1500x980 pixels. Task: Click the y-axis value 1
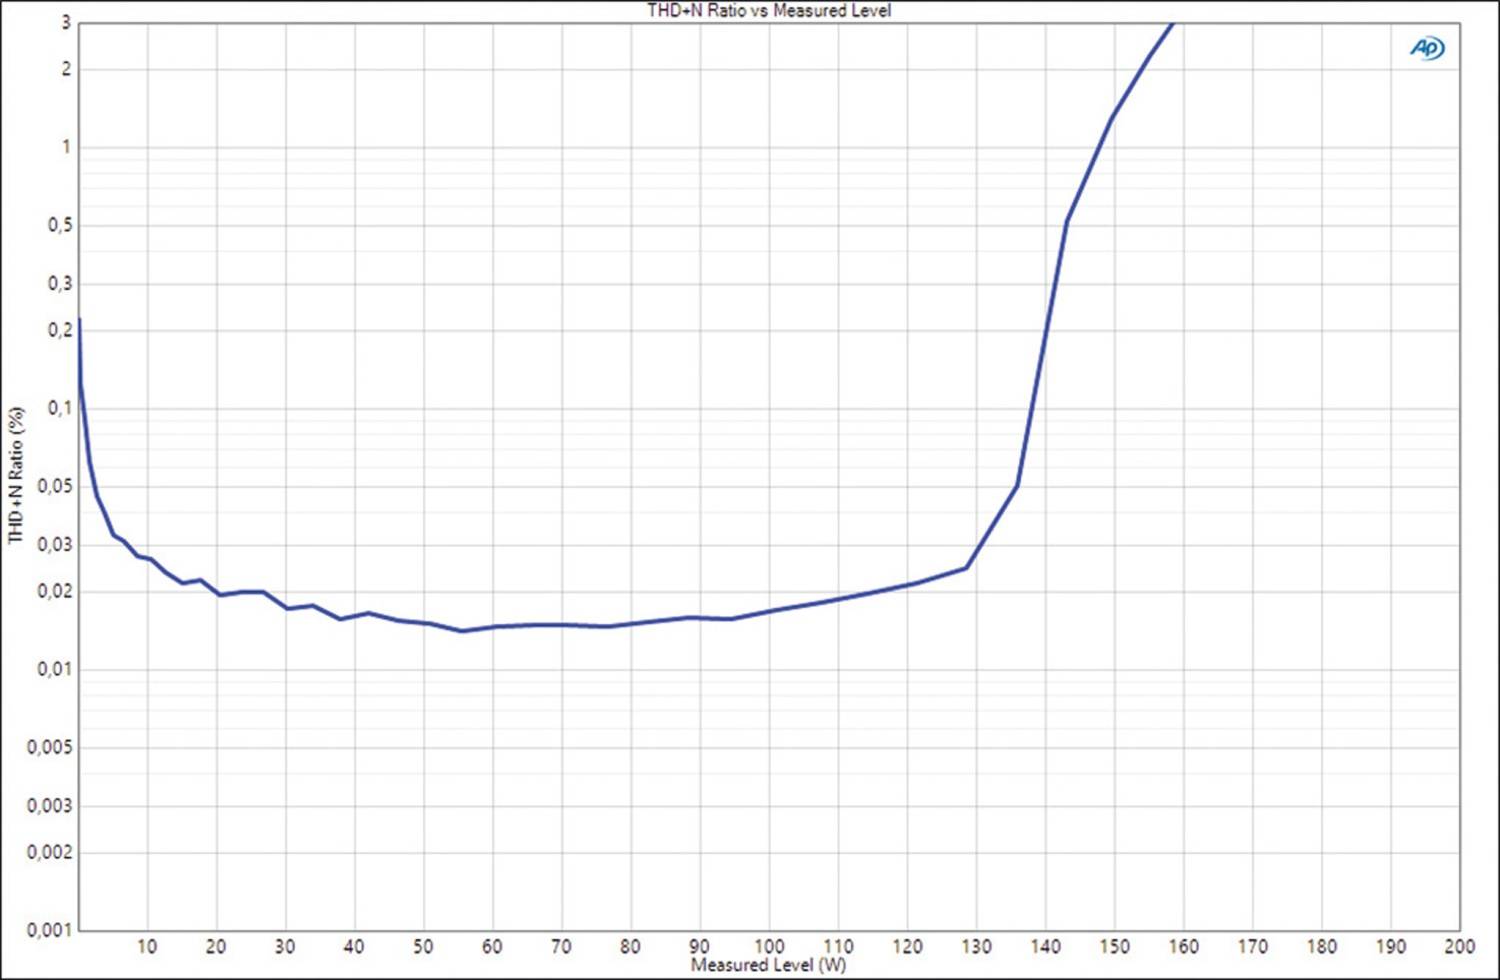pos(66,147)
